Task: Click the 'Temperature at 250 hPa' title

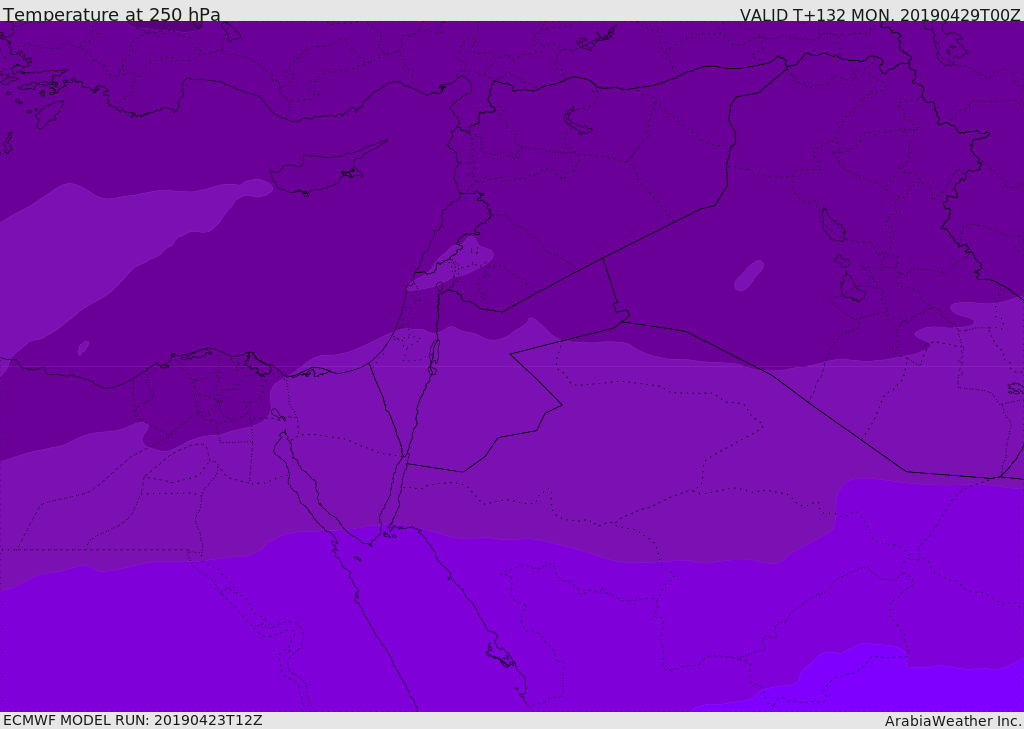Action: (112, 14)
